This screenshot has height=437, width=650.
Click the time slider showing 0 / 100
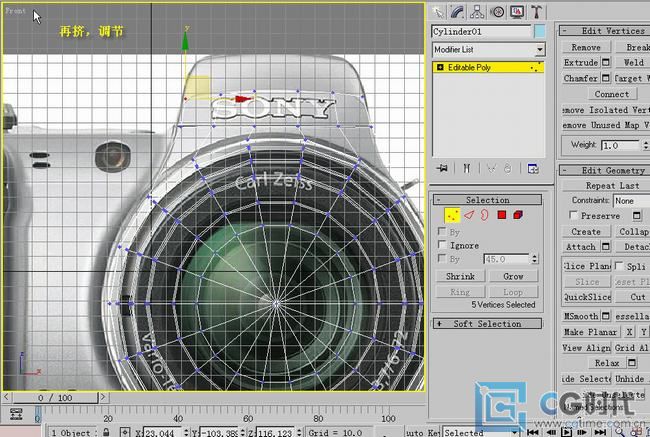(x=55, y=398)
